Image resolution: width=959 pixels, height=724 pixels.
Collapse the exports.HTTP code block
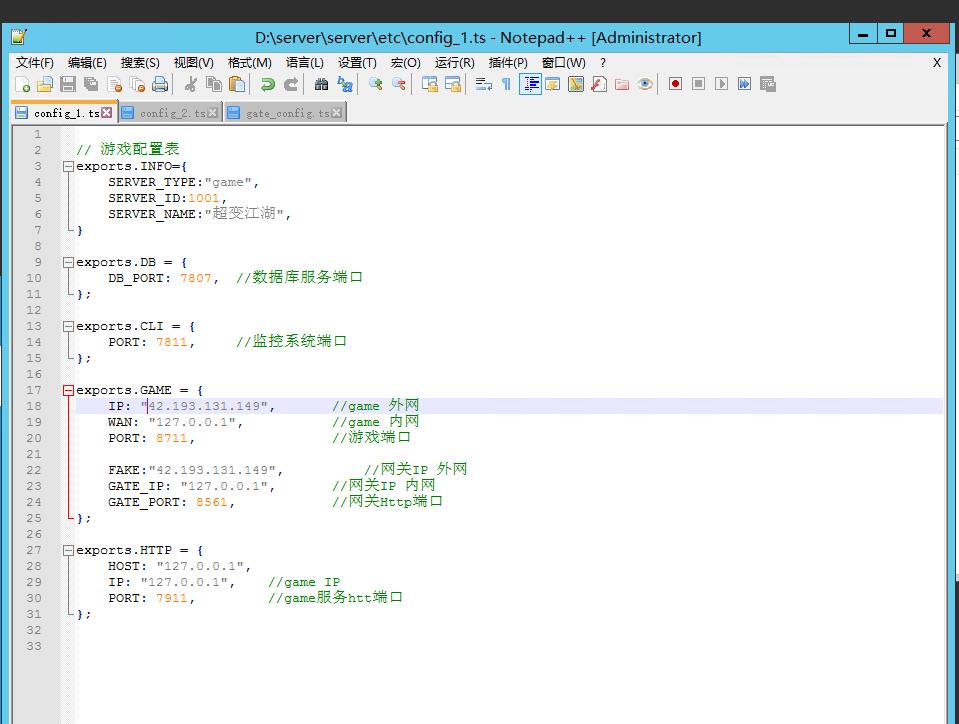tap(68, 550)
